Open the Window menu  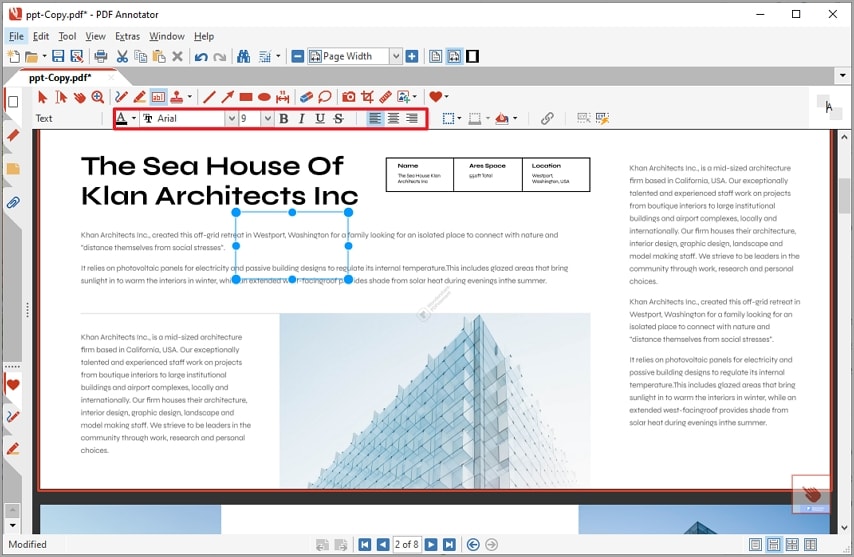167,36
